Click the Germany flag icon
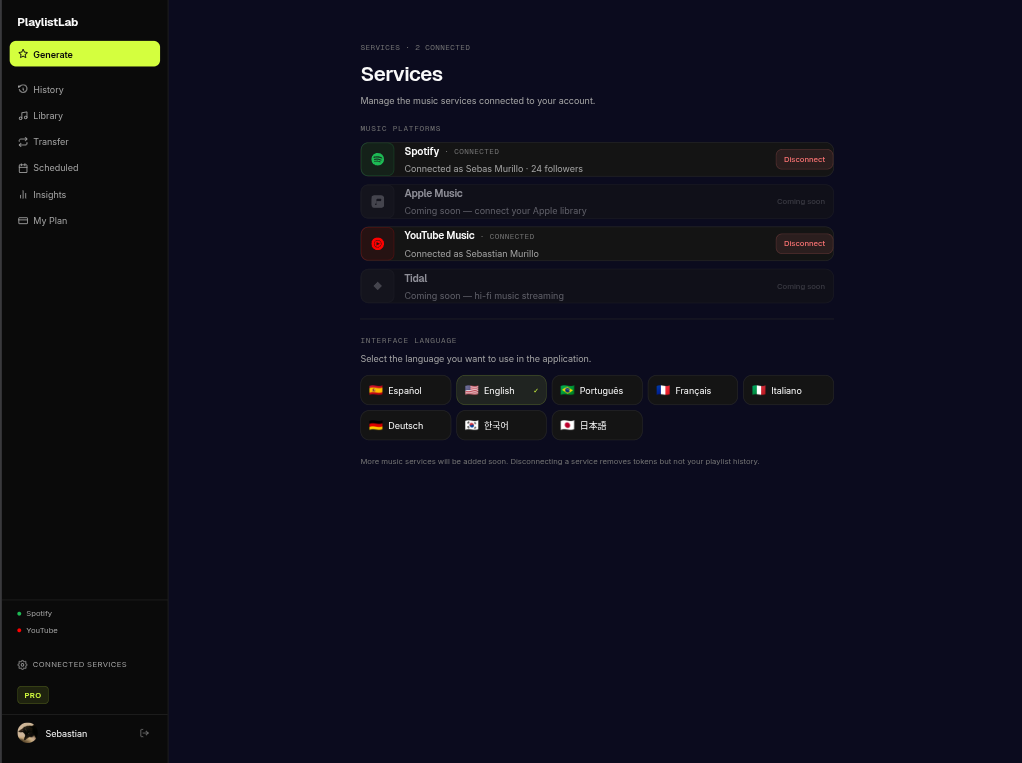Screen dimensions: 1022x763 (x=375, y=425)
